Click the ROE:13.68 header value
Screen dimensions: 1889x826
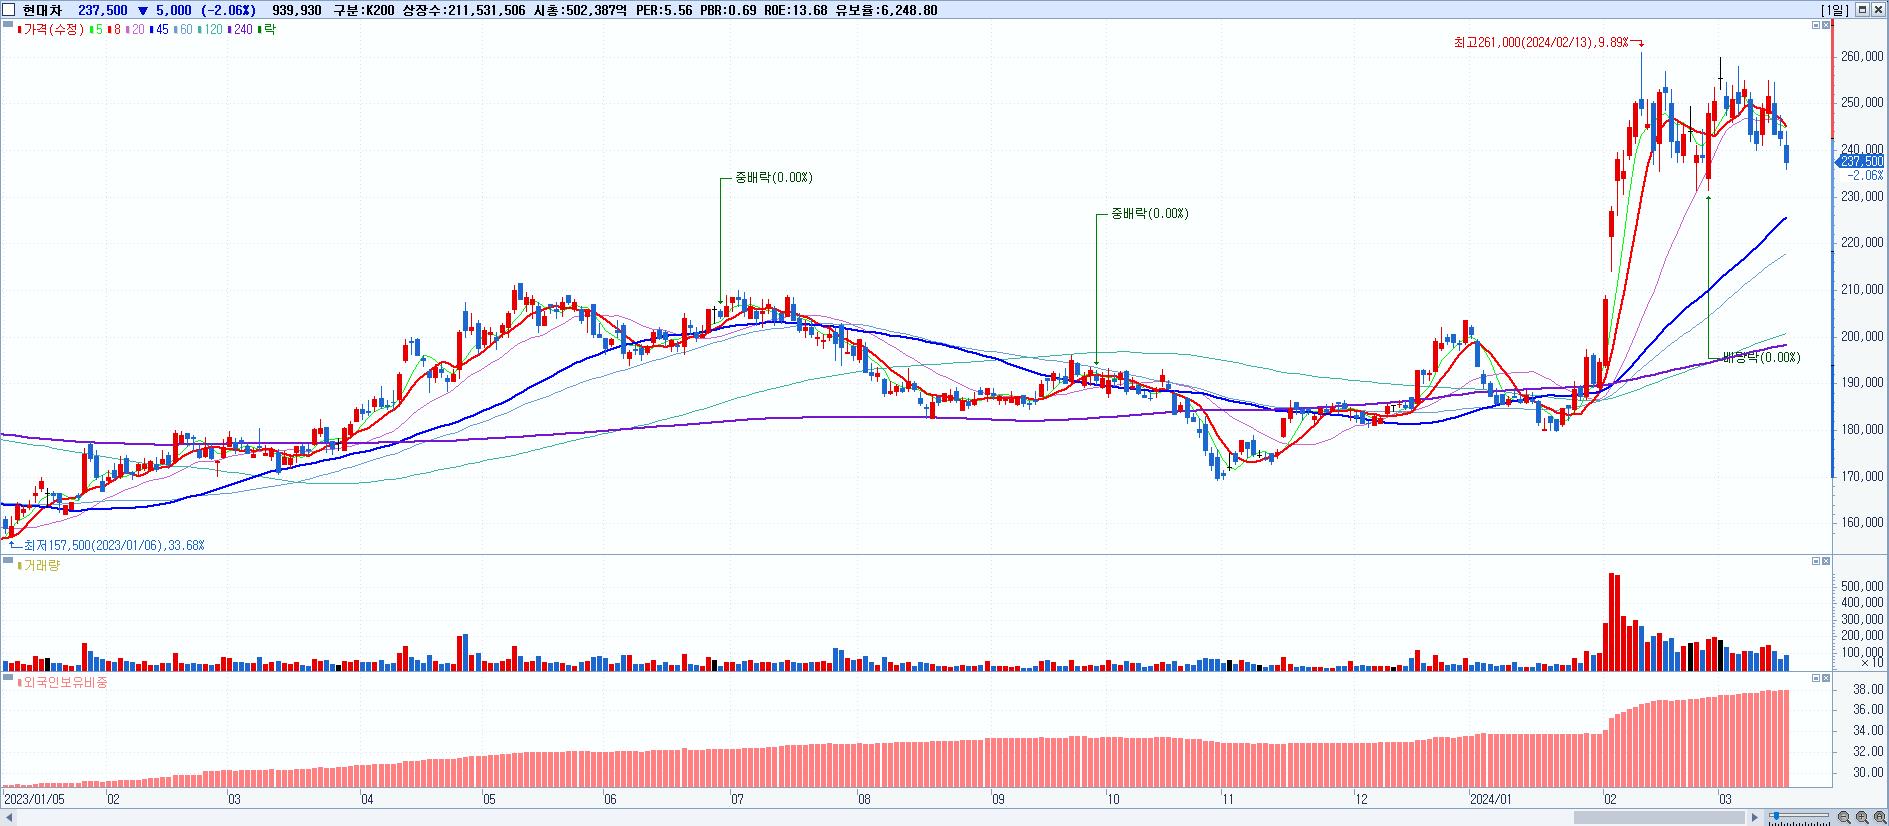795,10
